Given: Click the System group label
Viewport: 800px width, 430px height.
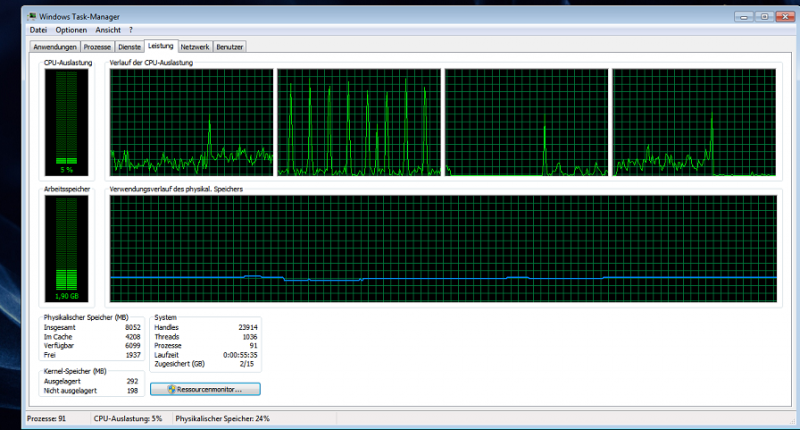Looking at the screenshot, I should click(x=165, y=317).
